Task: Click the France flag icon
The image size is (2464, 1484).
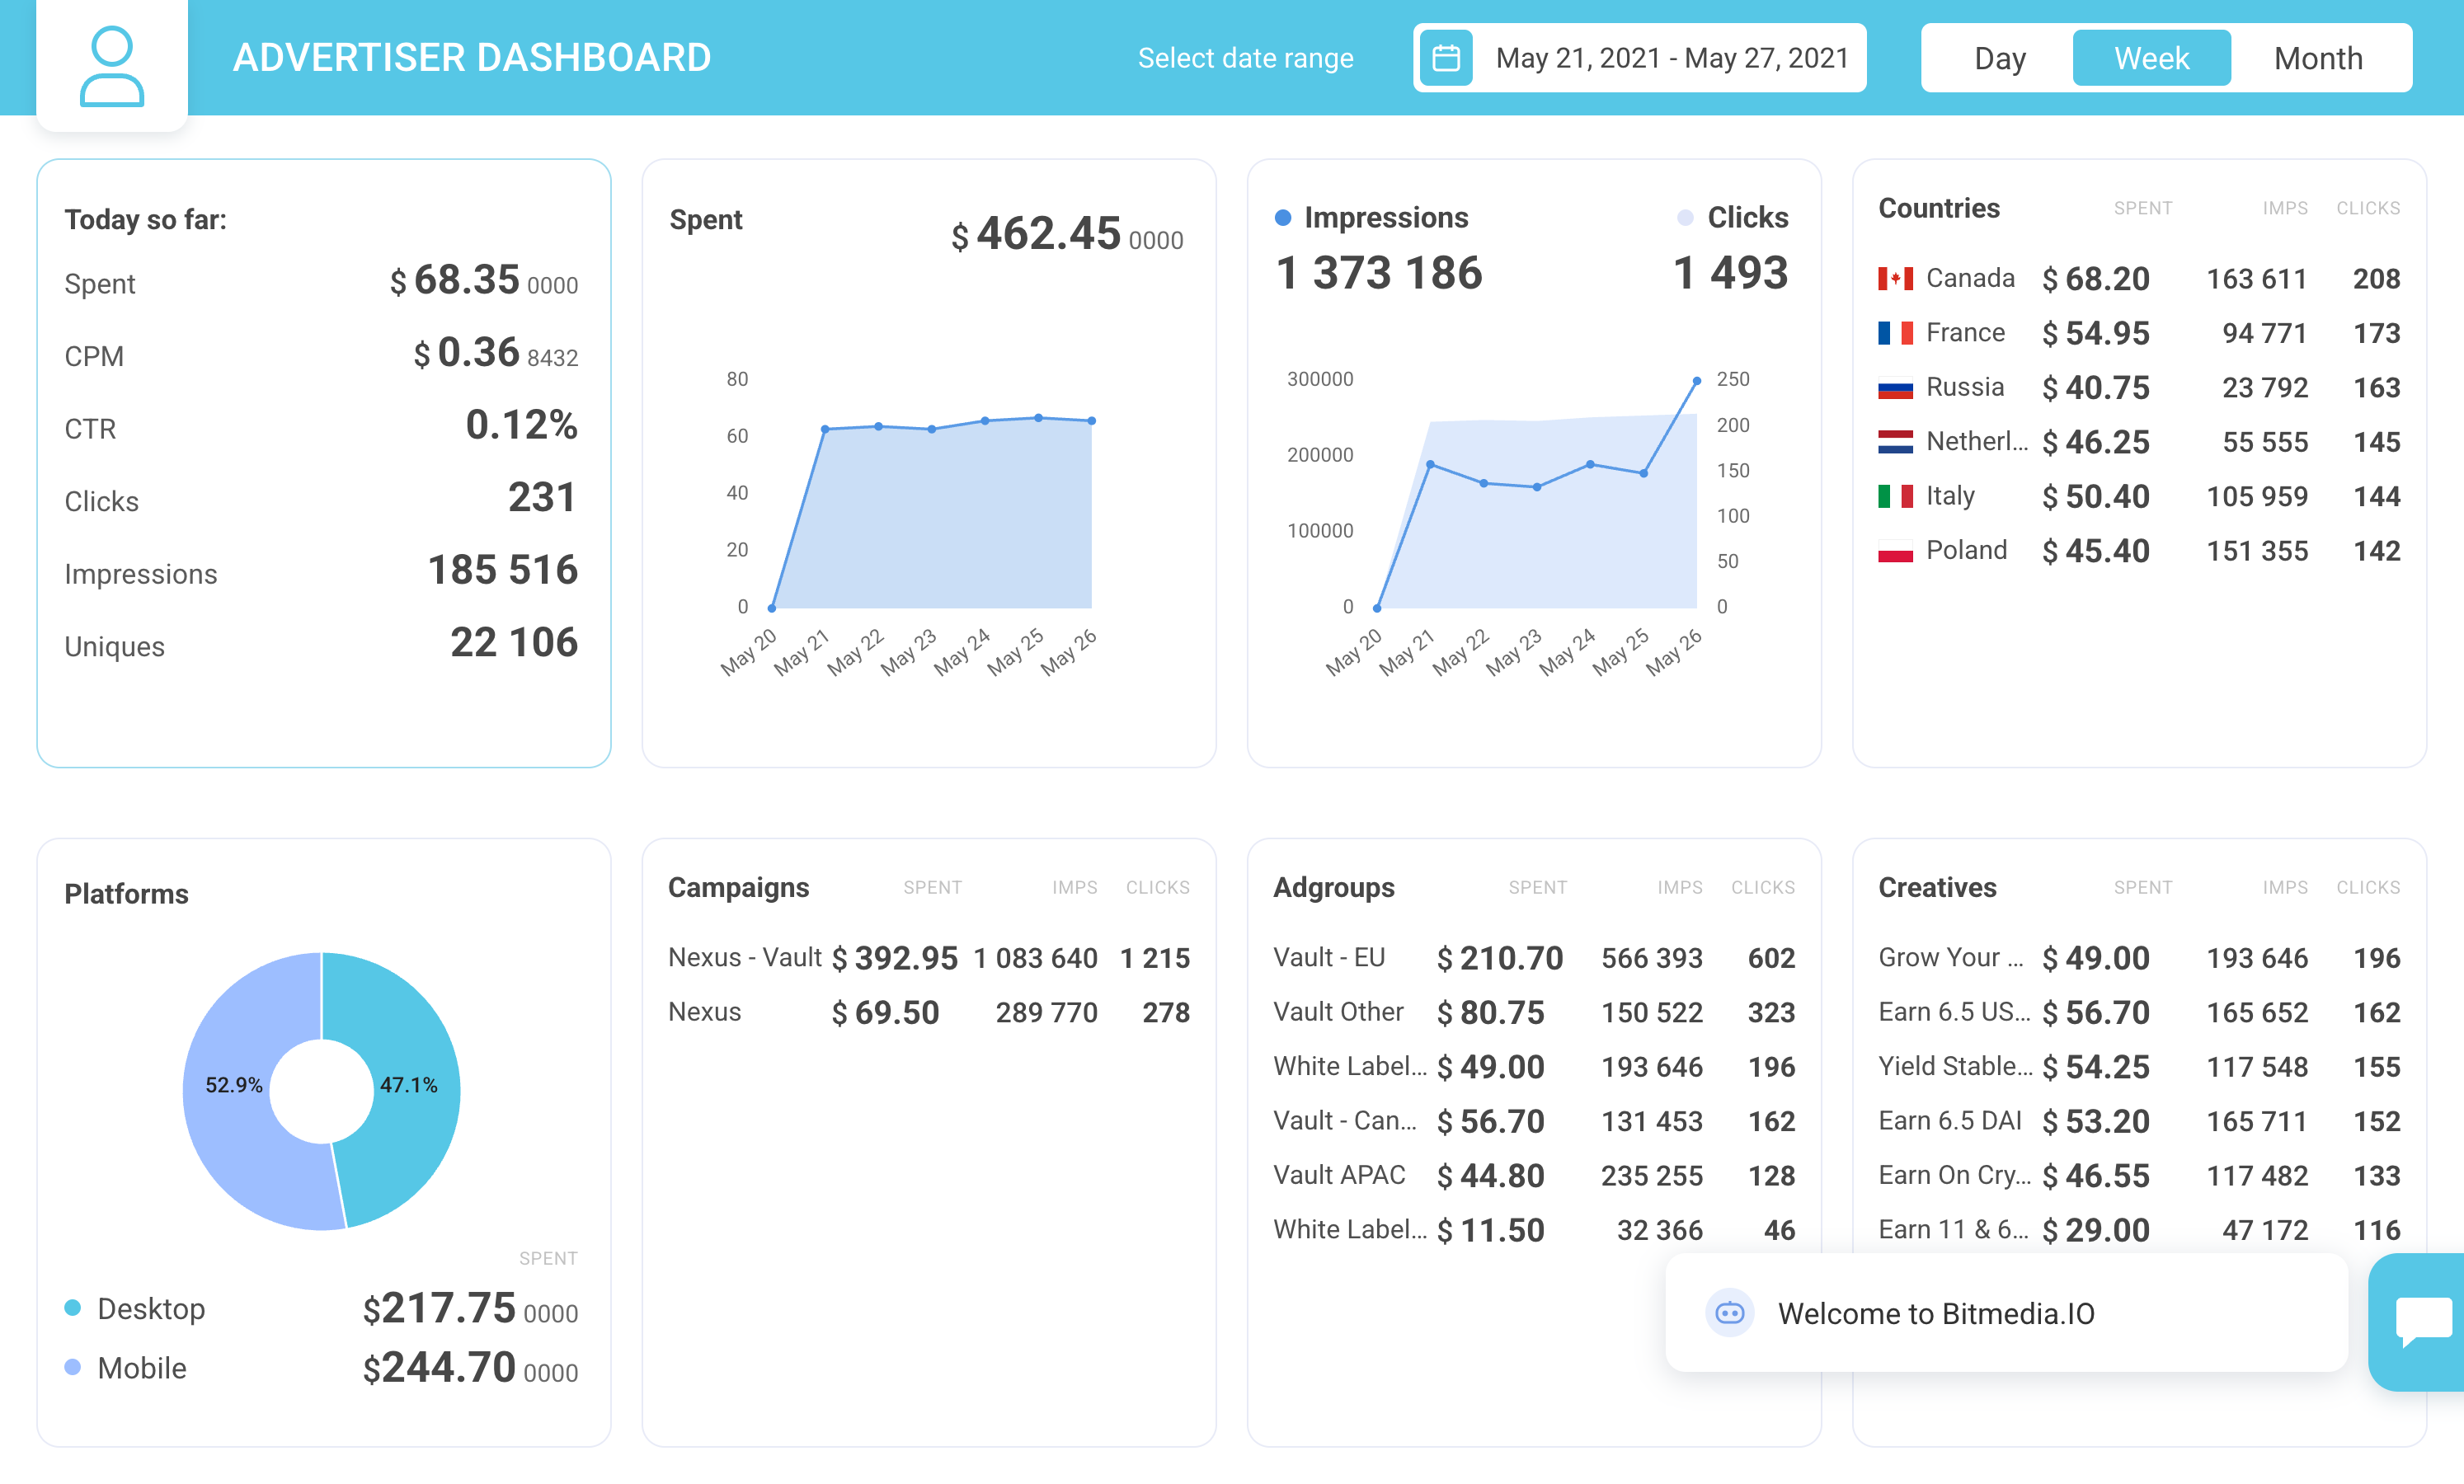Action: [1895, 333]
